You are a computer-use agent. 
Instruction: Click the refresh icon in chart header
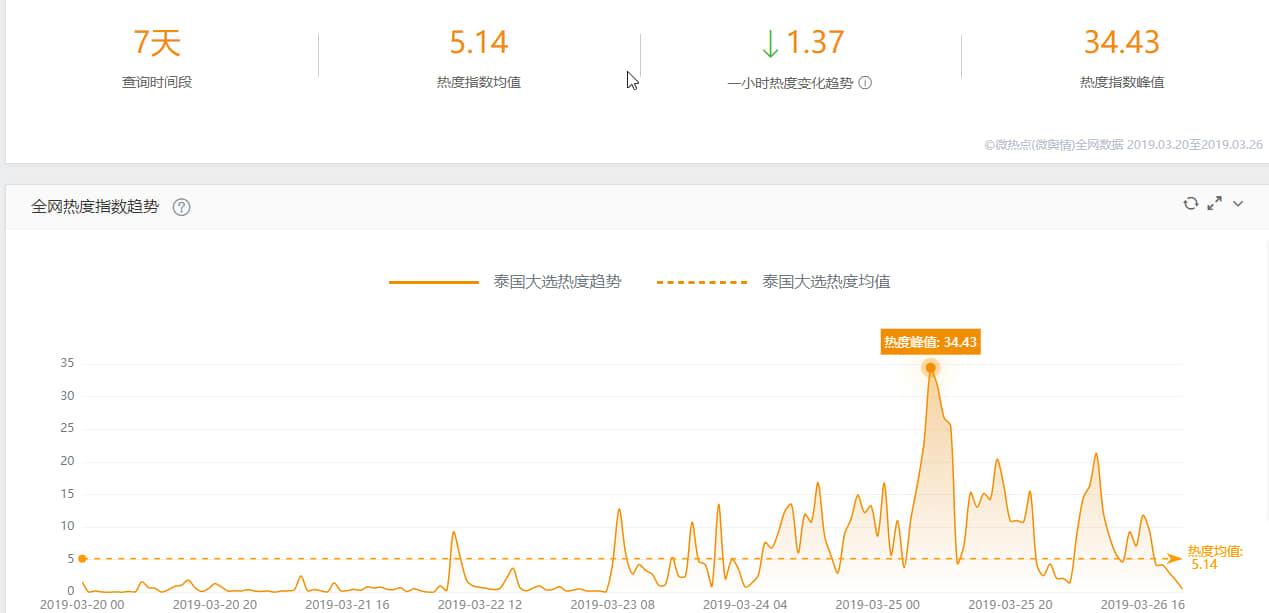tap(1190, 203)
